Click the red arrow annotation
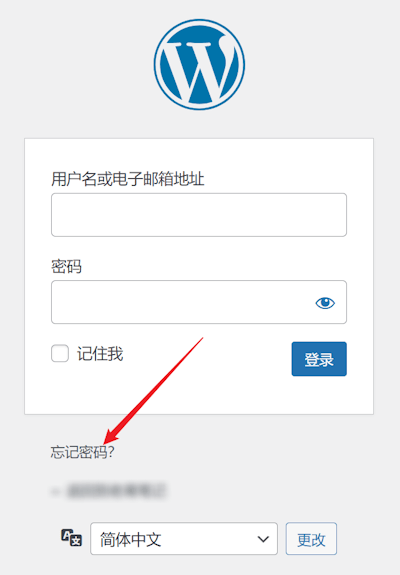Image resolution: width=400 pixels, height=575 pixels. click(153, 391)
